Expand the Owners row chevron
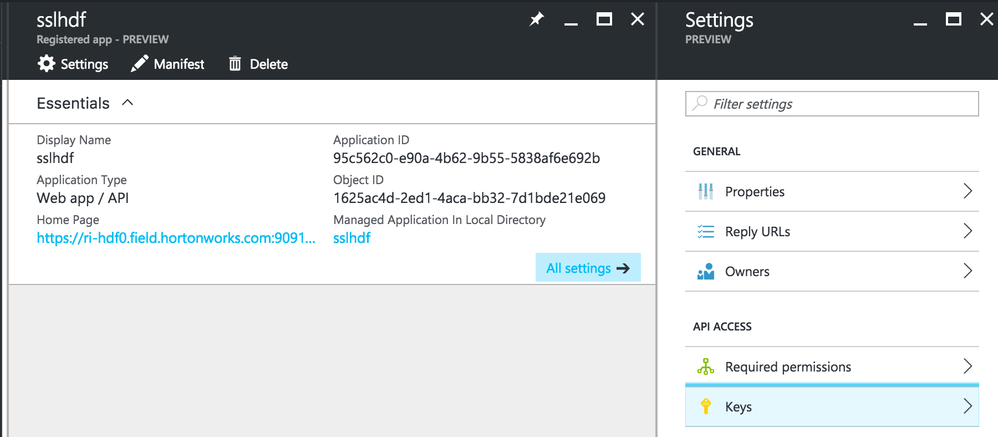 (x=967, y=271)
